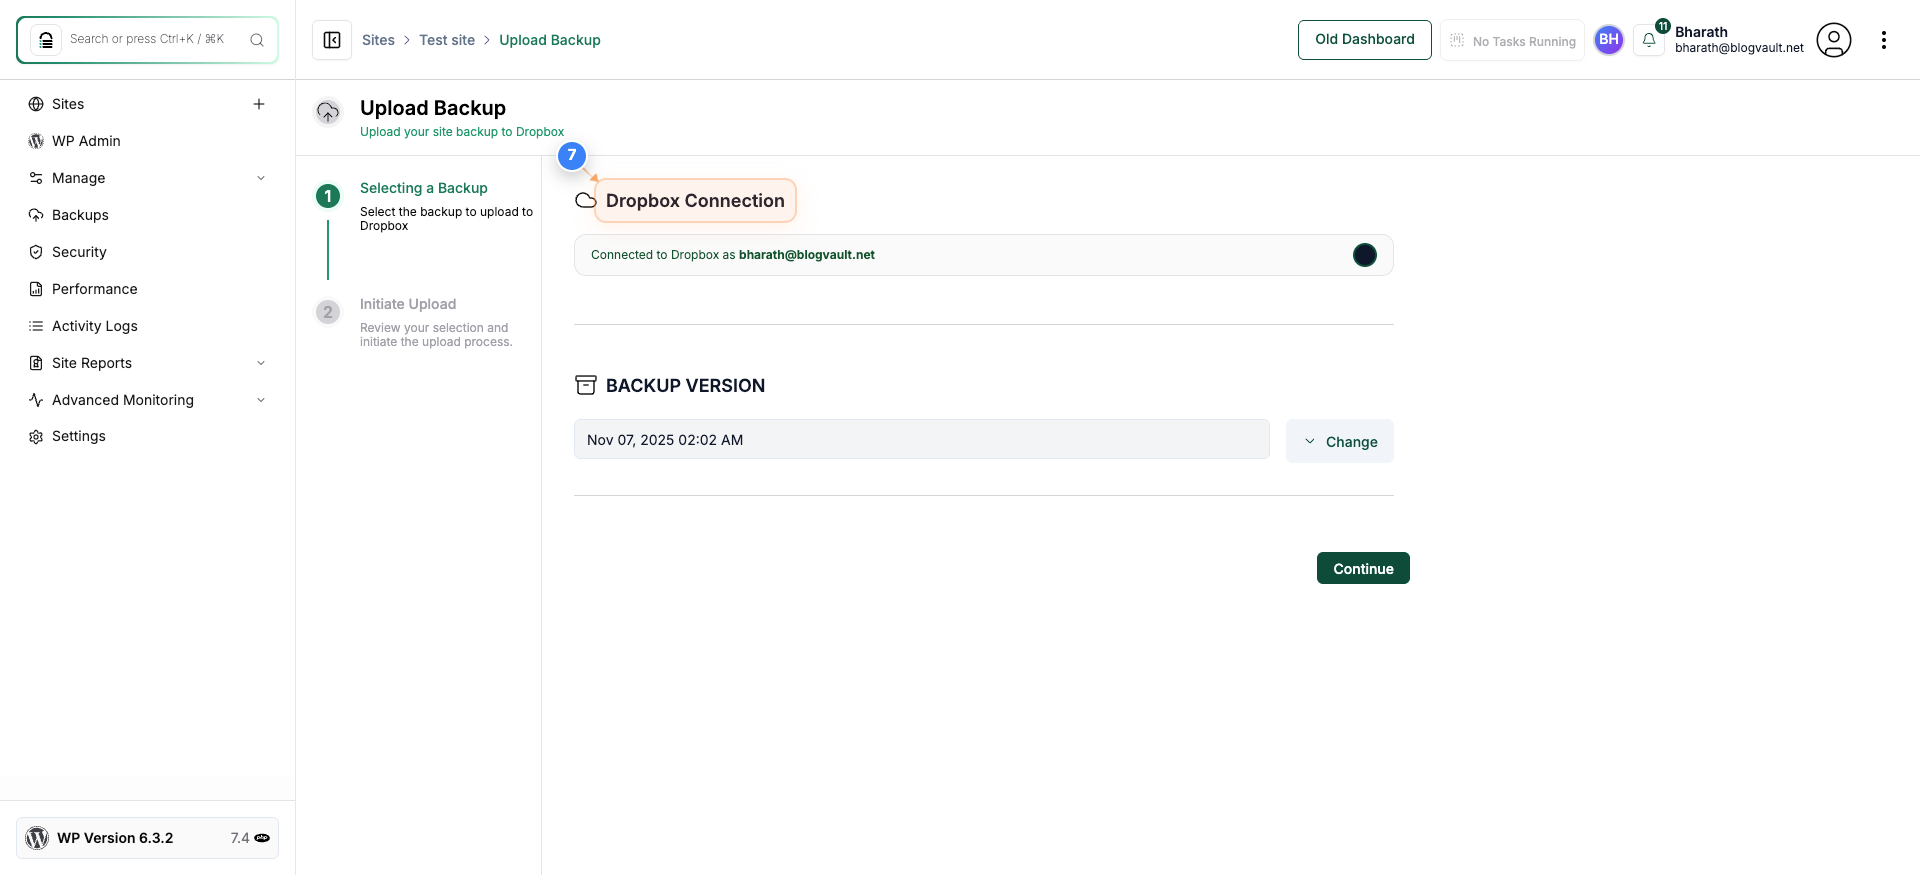Add a new site with plus icon
The width and height of the screenshot is (1920, 875).
tap(259, 104)
